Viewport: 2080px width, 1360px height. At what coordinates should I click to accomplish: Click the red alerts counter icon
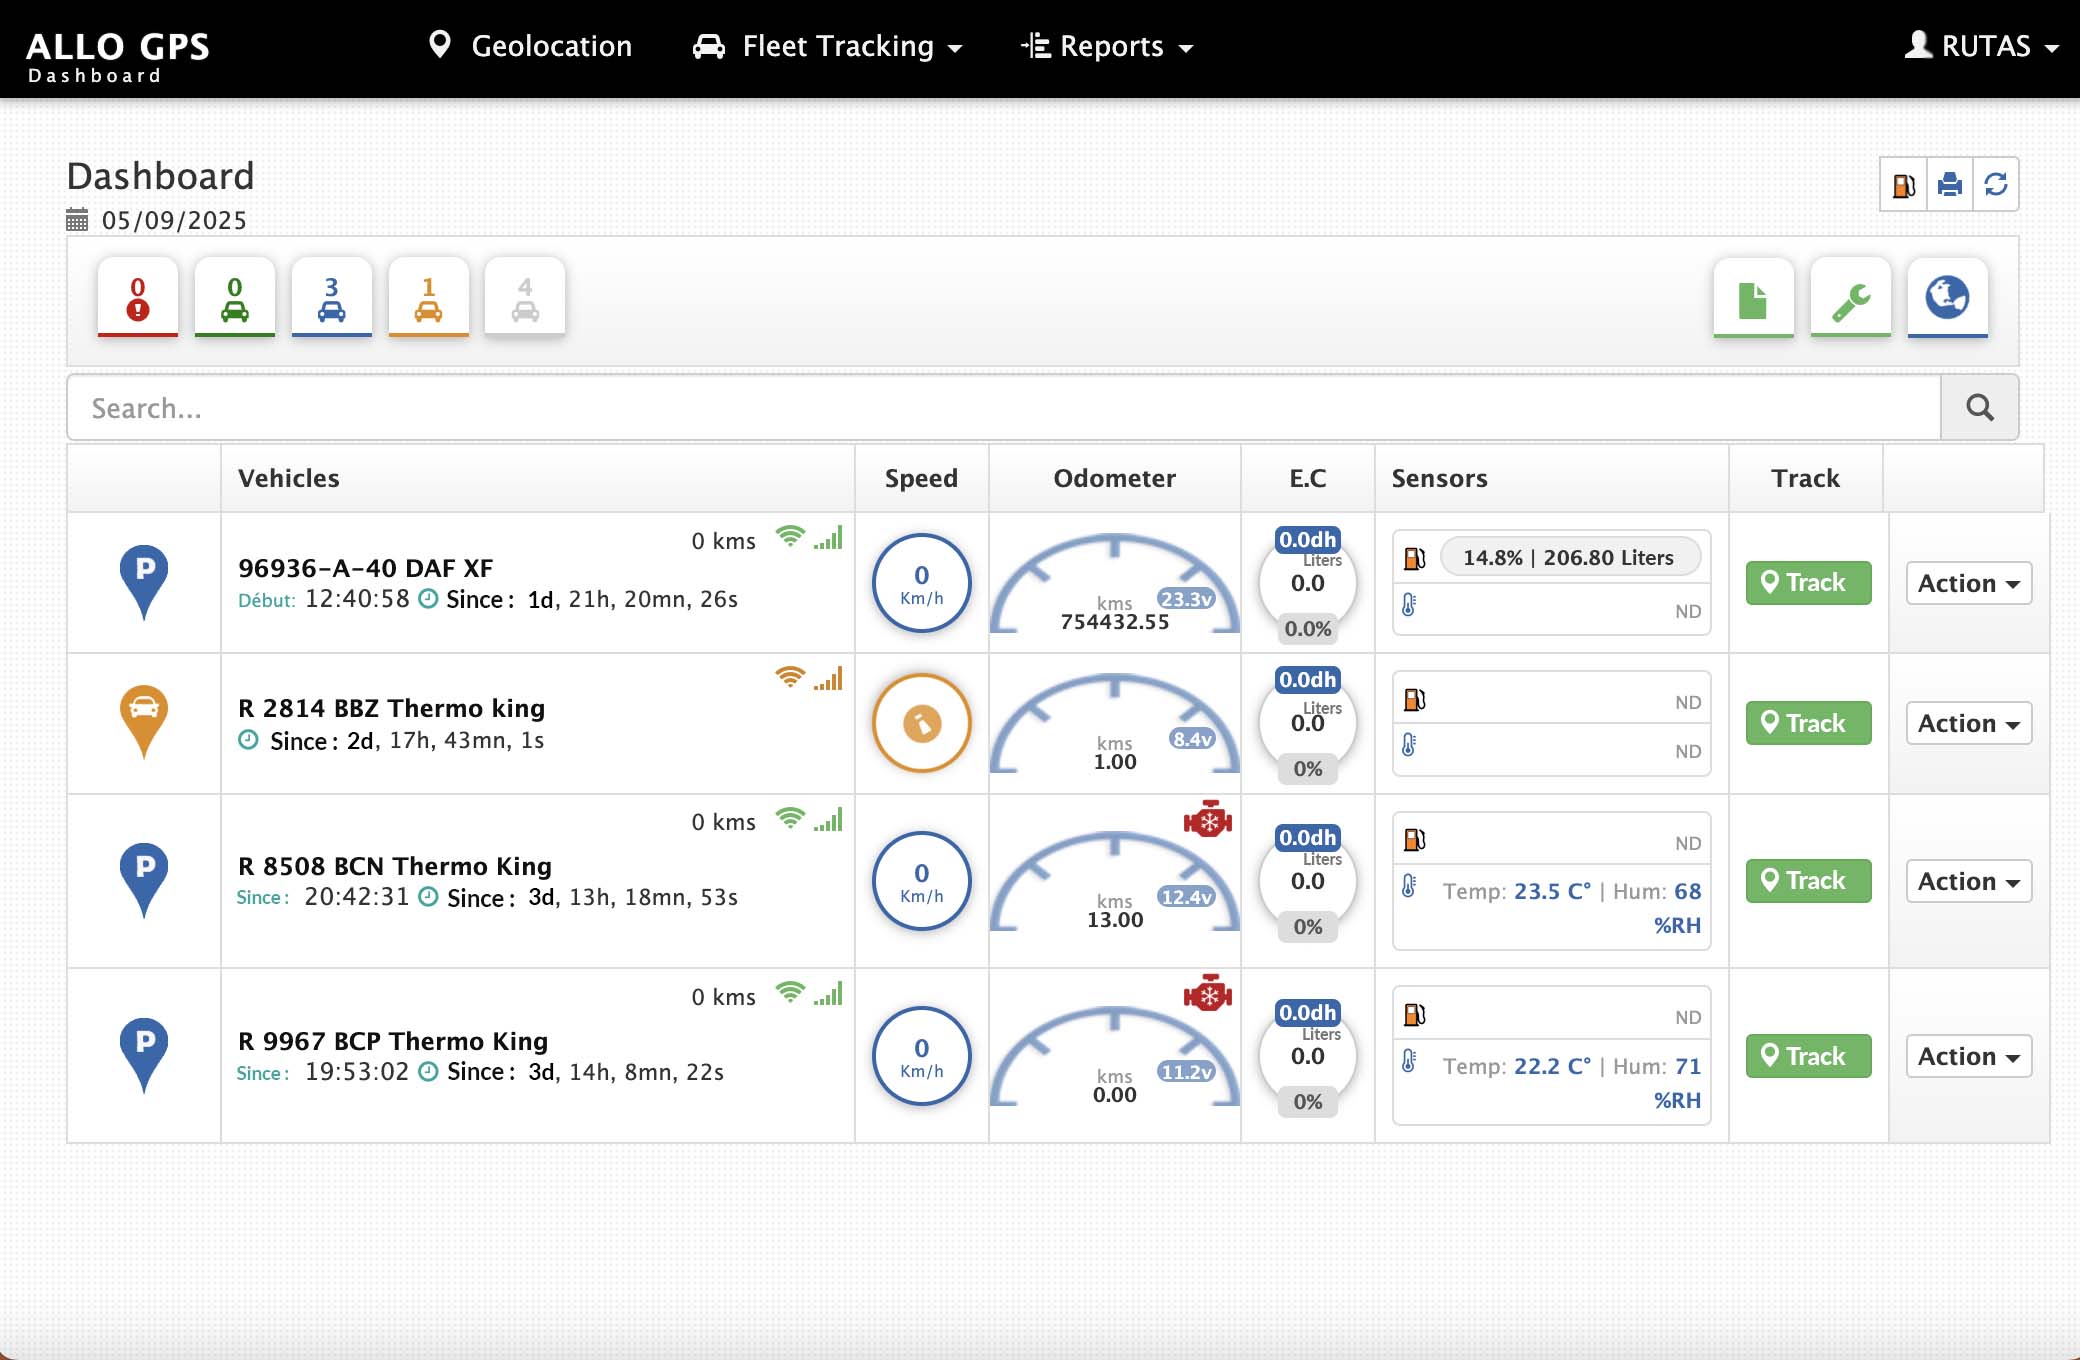(138, 298)
